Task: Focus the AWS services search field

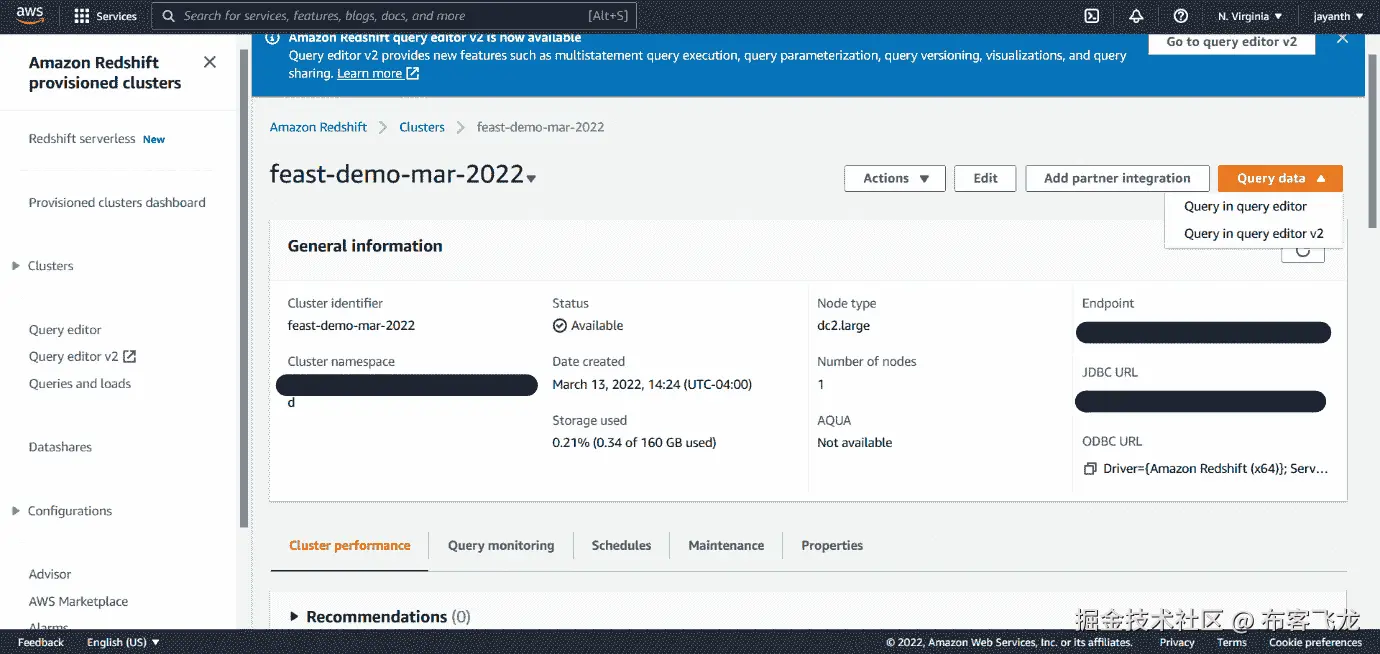Action: 394,16
